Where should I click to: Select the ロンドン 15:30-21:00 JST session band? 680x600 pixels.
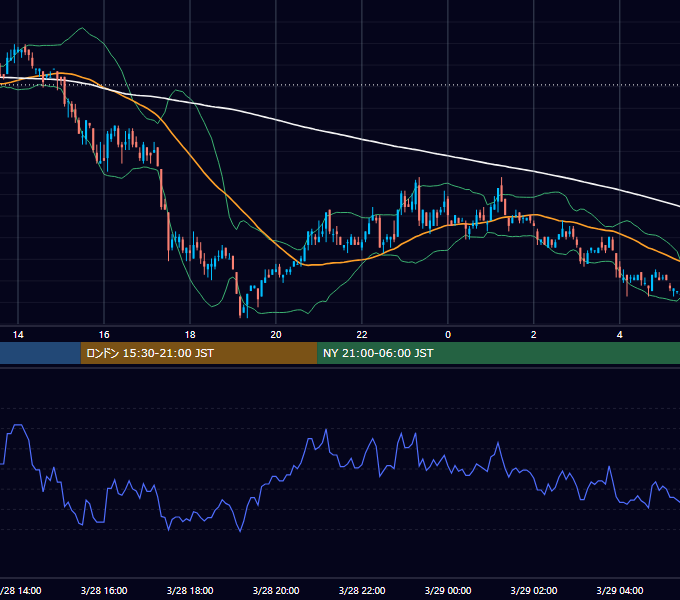click(x=199, y=353)
